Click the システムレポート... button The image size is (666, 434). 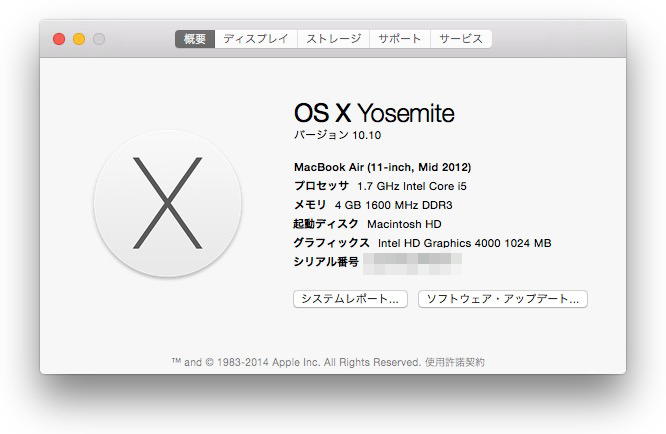[x=350, y=299]
